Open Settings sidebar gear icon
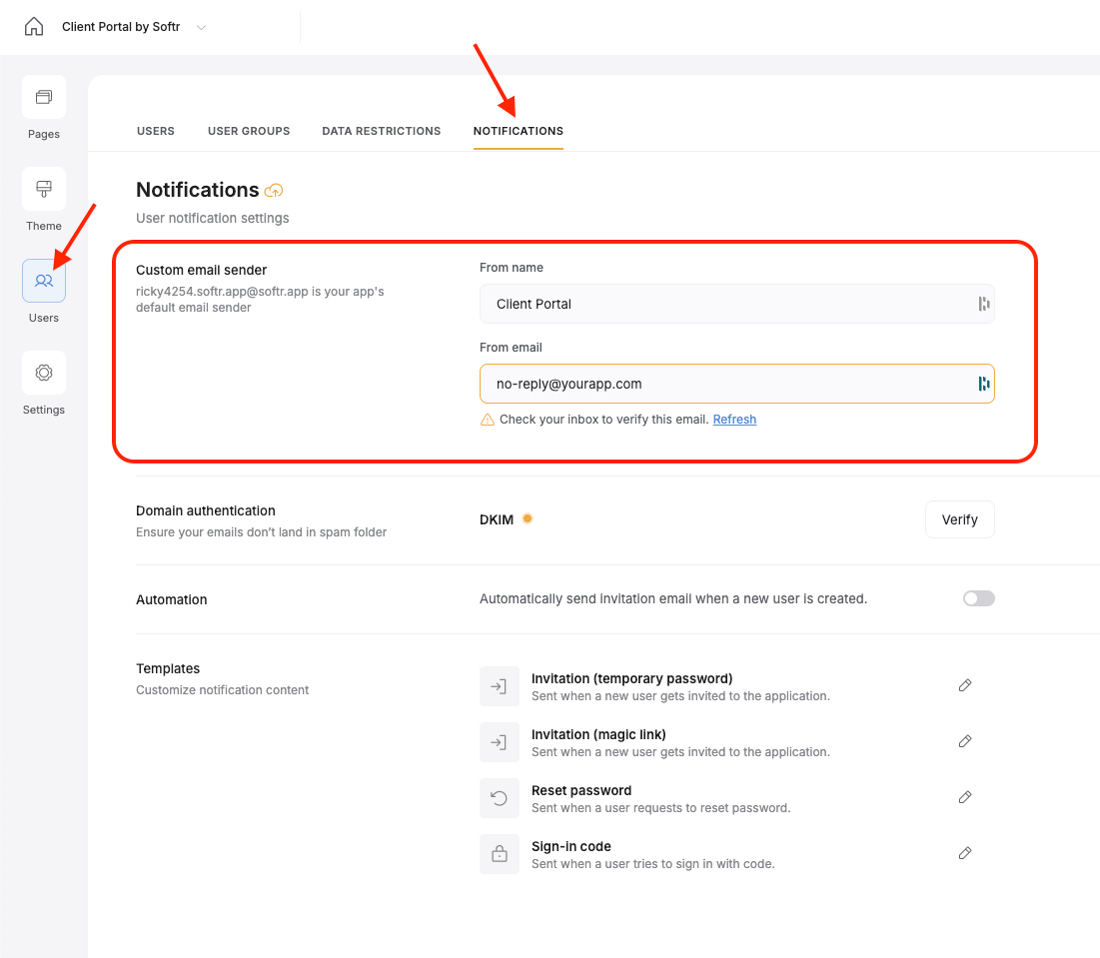This screenshot has height=958, width=1100. (x=43, y=372)
